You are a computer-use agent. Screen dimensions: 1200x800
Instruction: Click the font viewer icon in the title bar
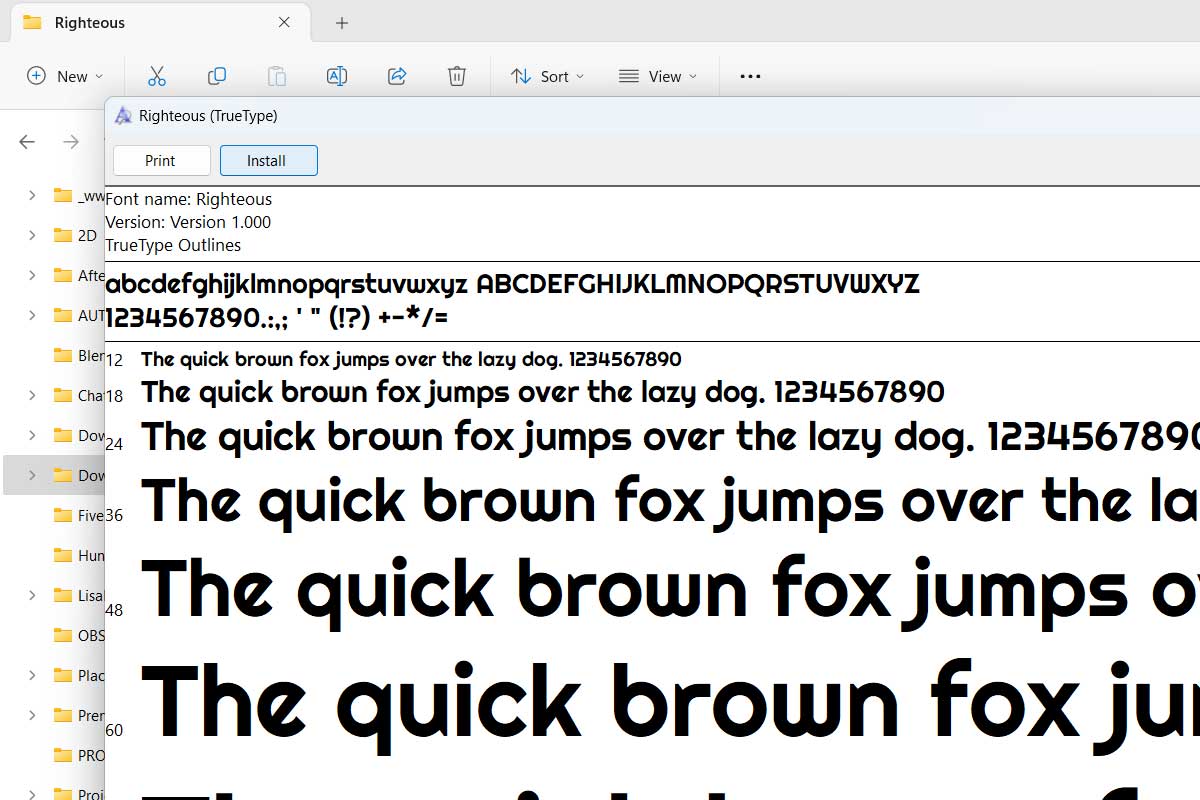click(123, 115)
